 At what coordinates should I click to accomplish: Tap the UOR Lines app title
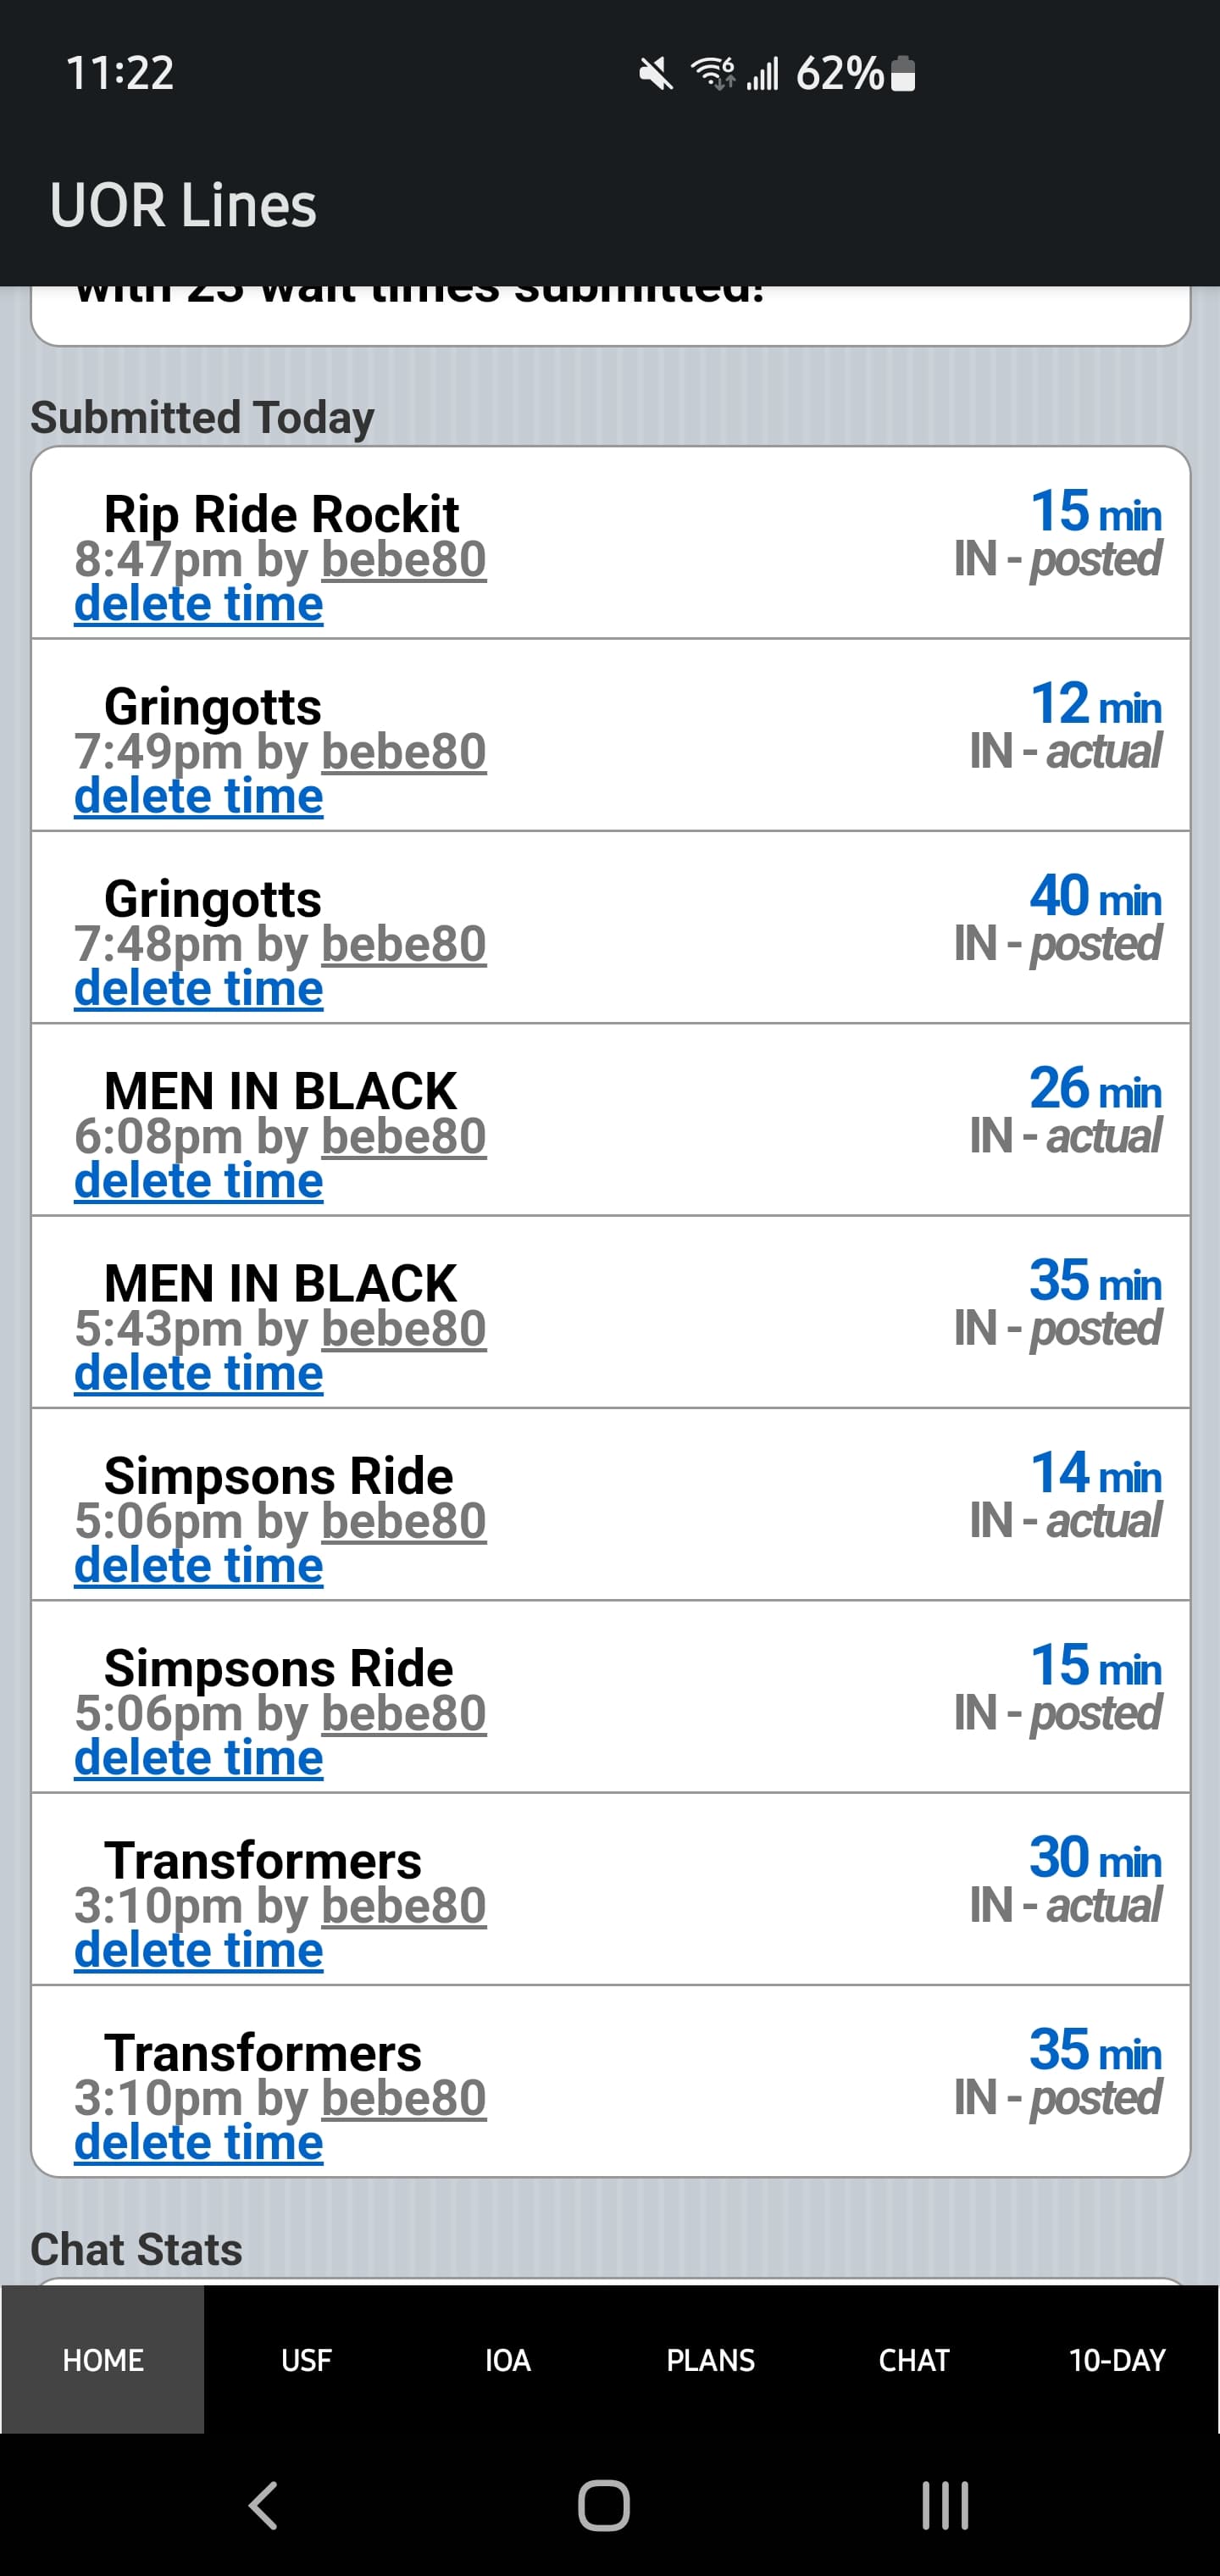pos(183,206)
